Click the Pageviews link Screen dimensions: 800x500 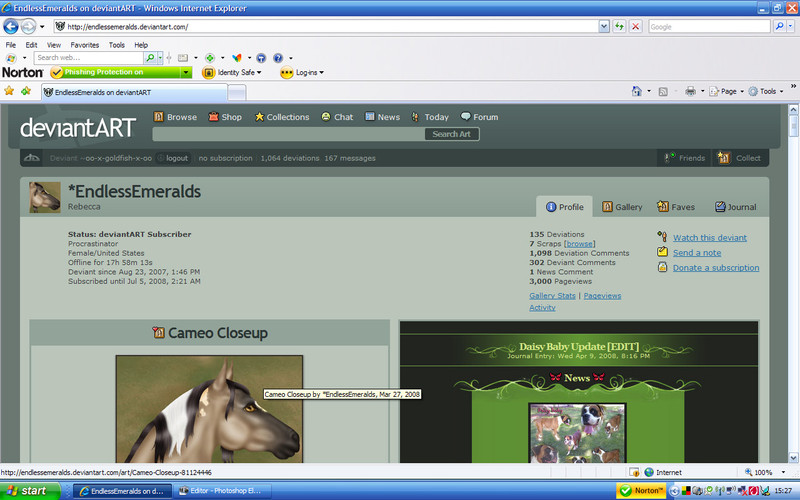(x=603, y=296)
